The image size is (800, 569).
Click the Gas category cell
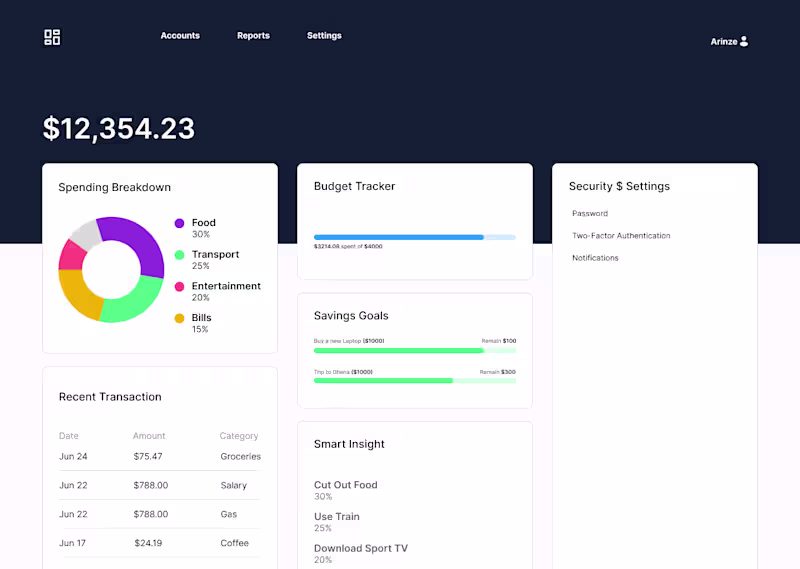tap(229, 514)
